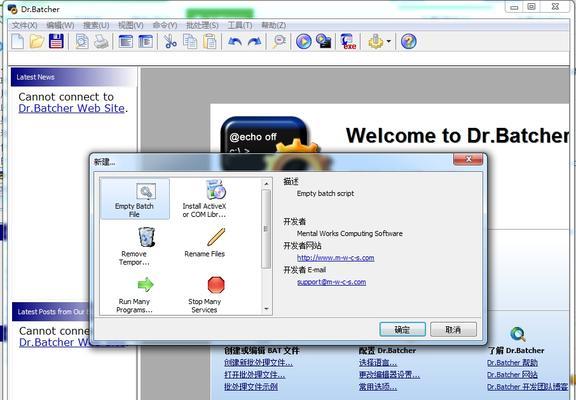Click template list scroll up arrow
Image resolution: width=576 pixels, height=400 pixels.
point(267,183)
